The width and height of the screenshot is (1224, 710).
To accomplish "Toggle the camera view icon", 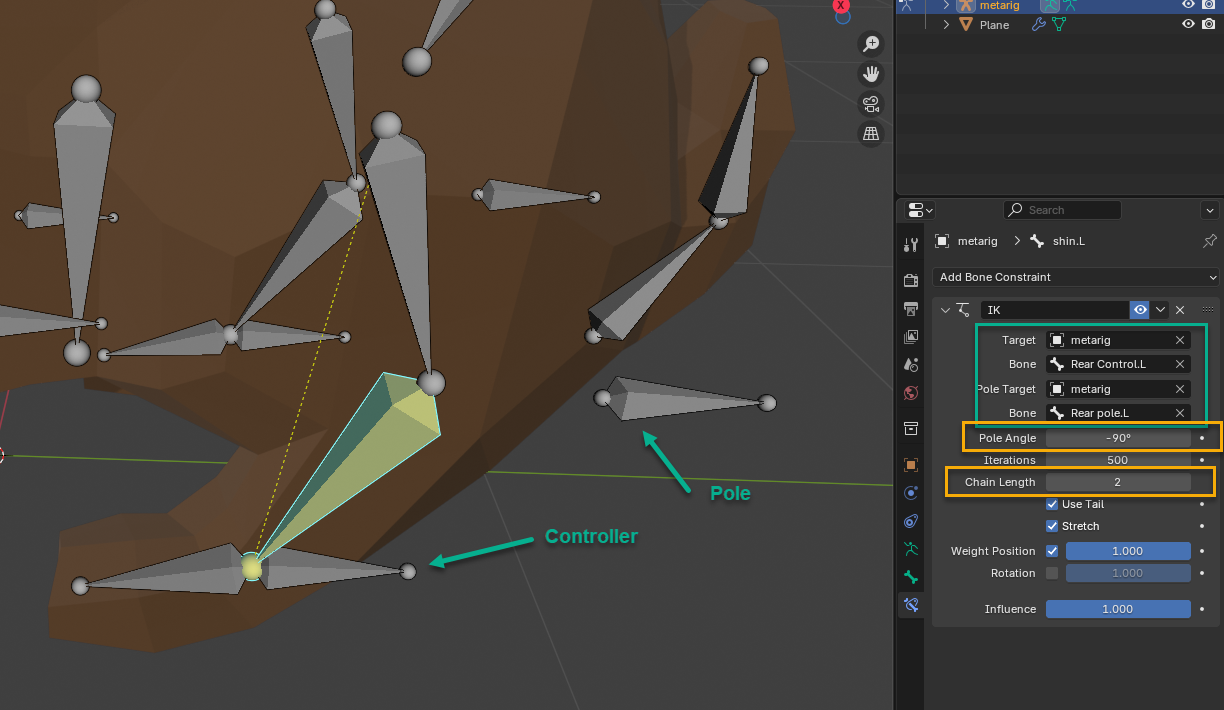I will pyautogui.click(x=871, y=104).
